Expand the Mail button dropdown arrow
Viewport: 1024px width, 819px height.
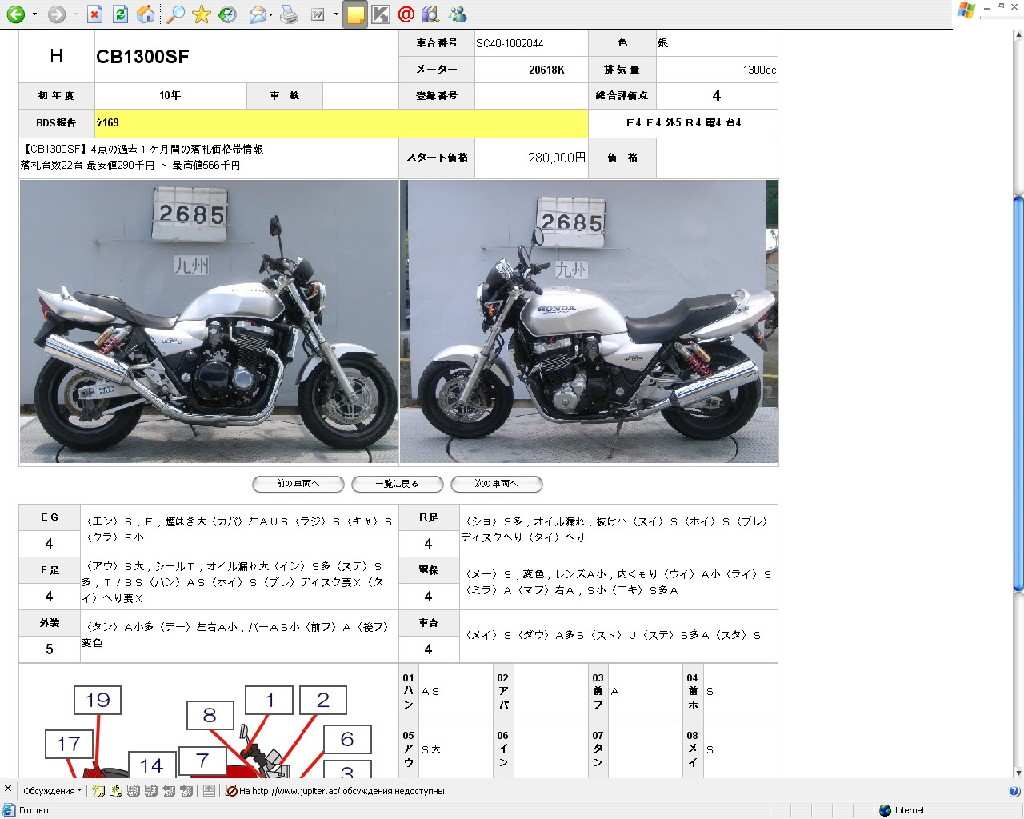[x=270, y=14]
